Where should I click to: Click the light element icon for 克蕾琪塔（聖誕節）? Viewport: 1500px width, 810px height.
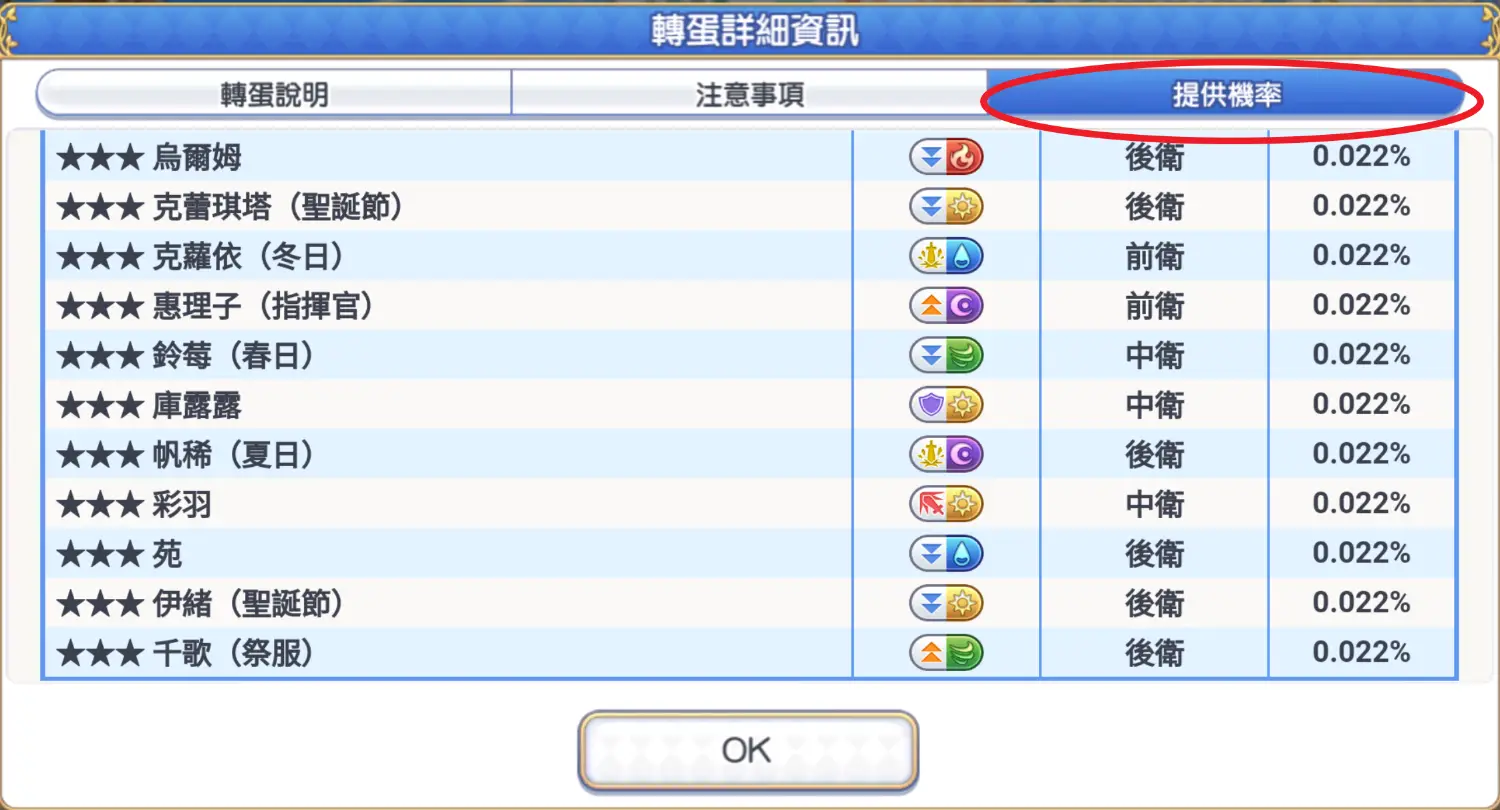(965, 207)
